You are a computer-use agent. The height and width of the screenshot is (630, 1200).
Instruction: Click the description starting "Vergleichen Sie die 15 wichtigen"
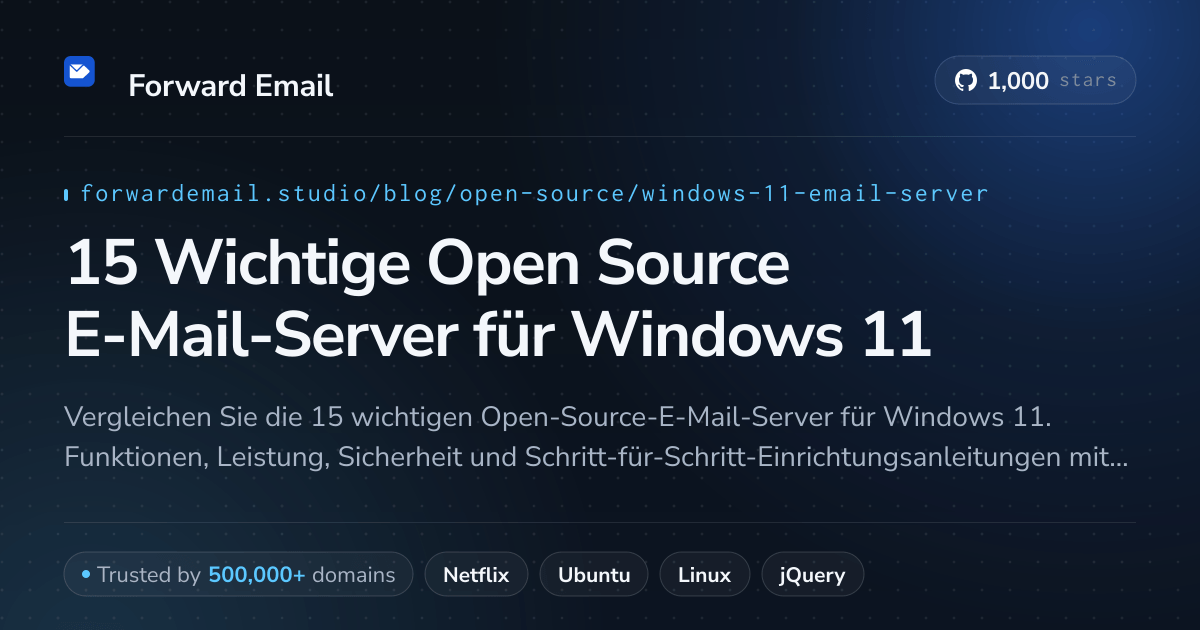pos(597,437)
